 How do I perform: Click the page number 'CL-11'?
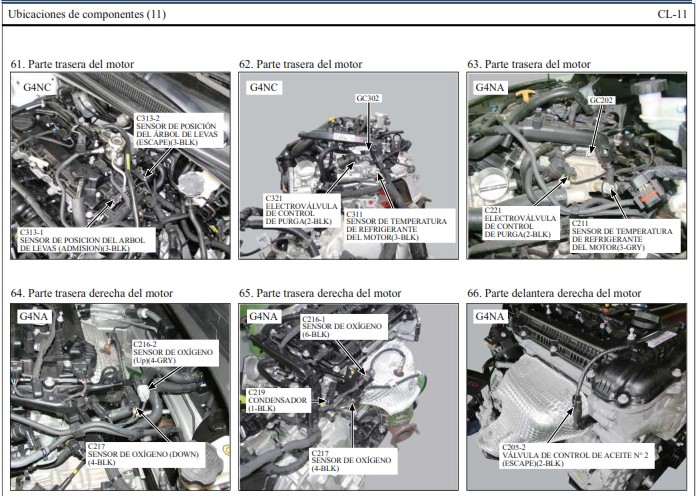pyautogui.click(x=672, y=14)
